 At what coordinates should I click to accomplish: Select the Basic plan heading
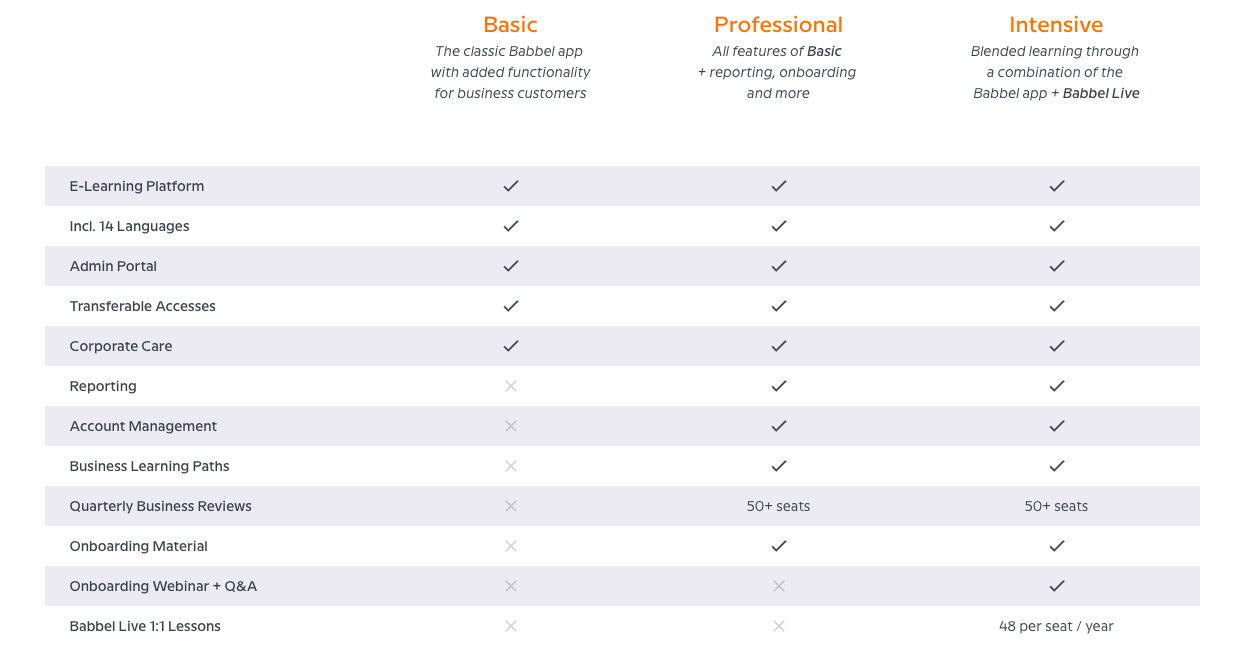(510, 25)
